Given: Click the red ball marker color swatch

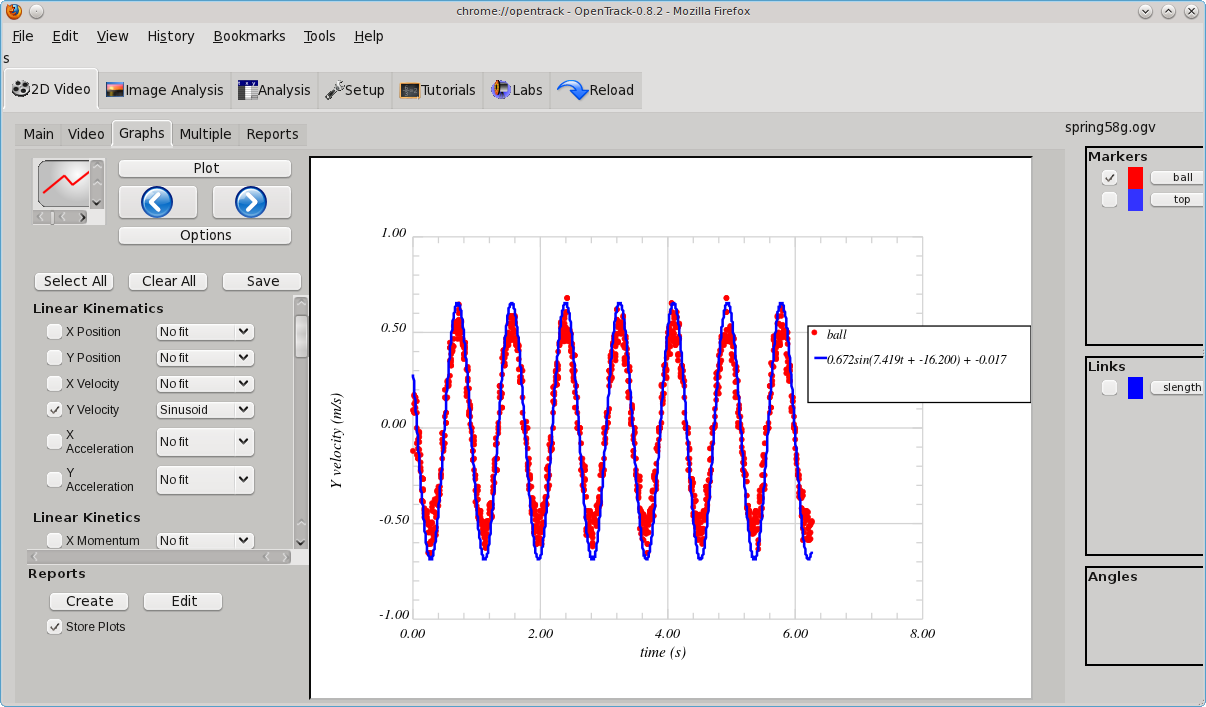Looking at the screenshot, I should pyautogui.click(x=1135, y=178).
